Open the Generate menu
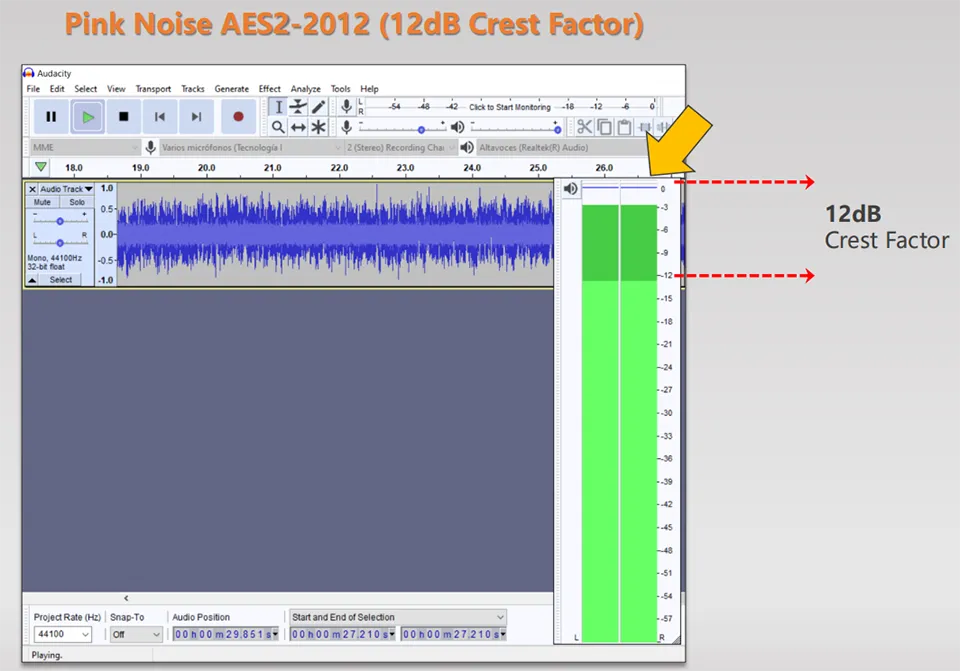The image size is (960, 671). (231, 89)
